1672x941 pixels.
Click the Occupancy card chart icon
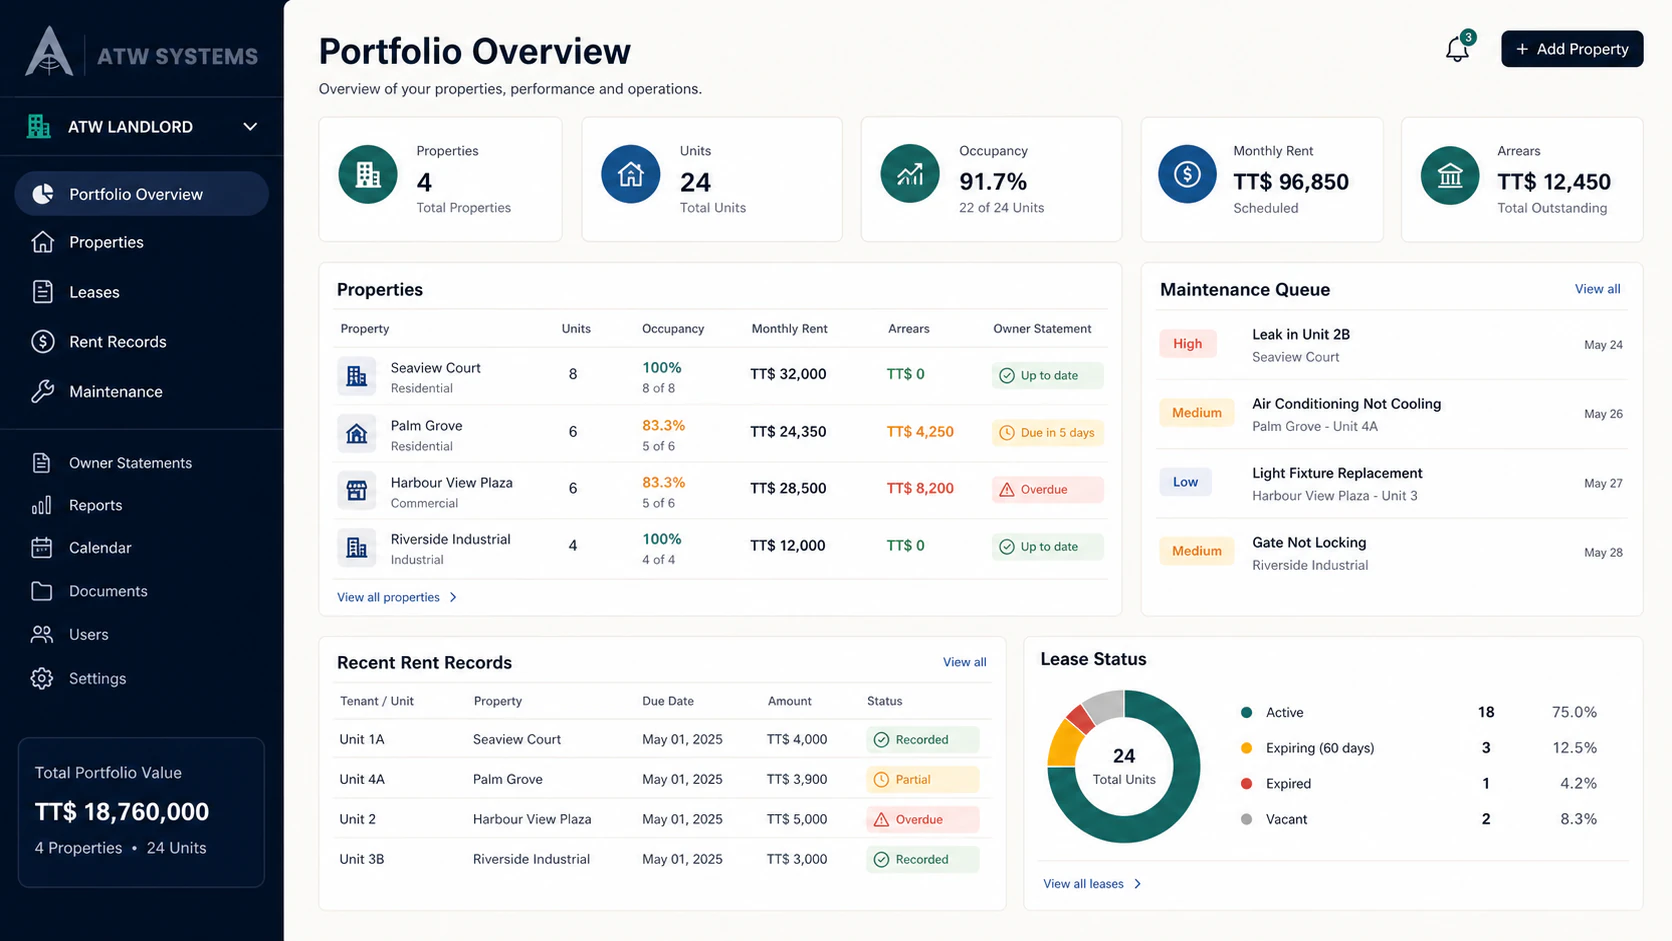(910, 175)
